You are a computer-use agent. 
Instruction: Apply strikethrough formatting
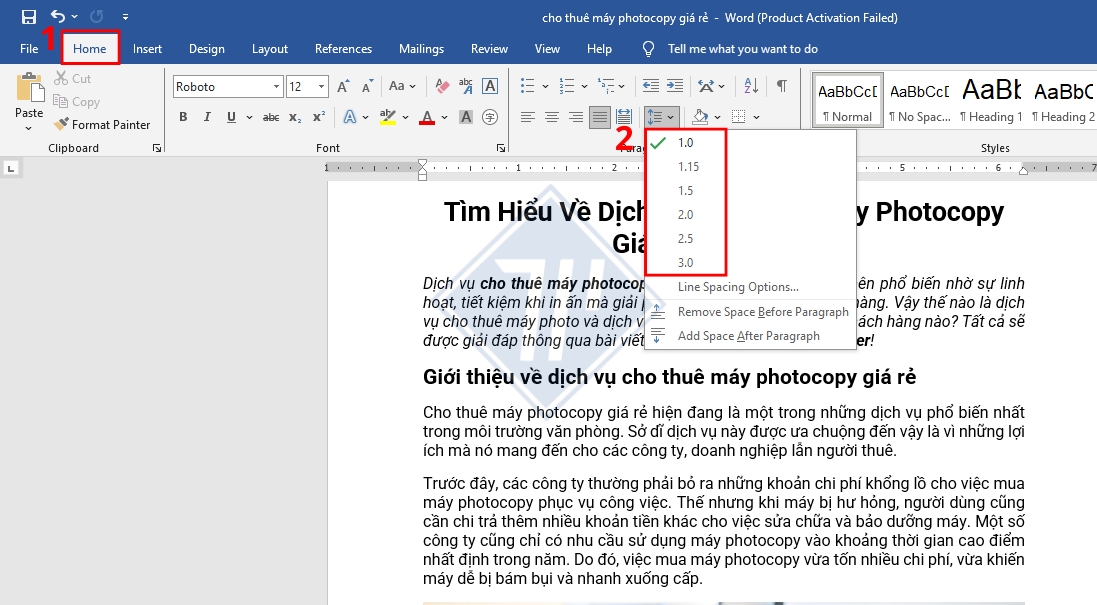click(x=271, y=116)
